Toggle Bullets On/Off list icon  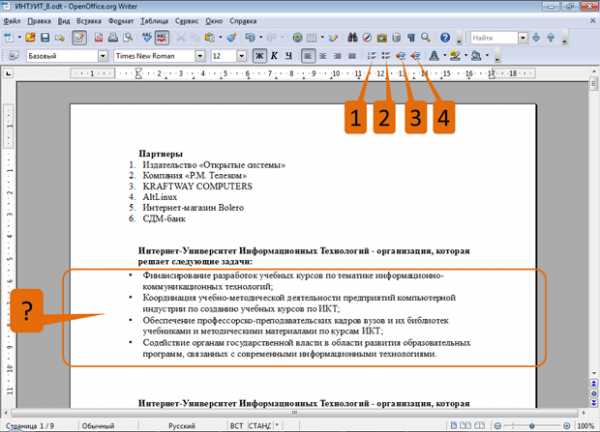coord(386,56)
